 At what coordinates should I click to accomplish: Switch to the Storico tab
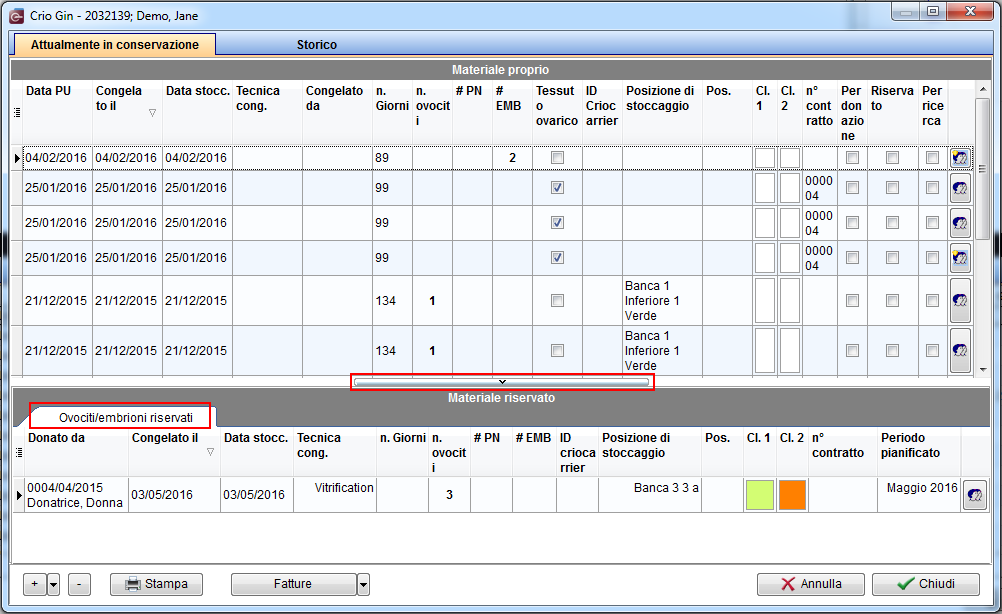316,45
